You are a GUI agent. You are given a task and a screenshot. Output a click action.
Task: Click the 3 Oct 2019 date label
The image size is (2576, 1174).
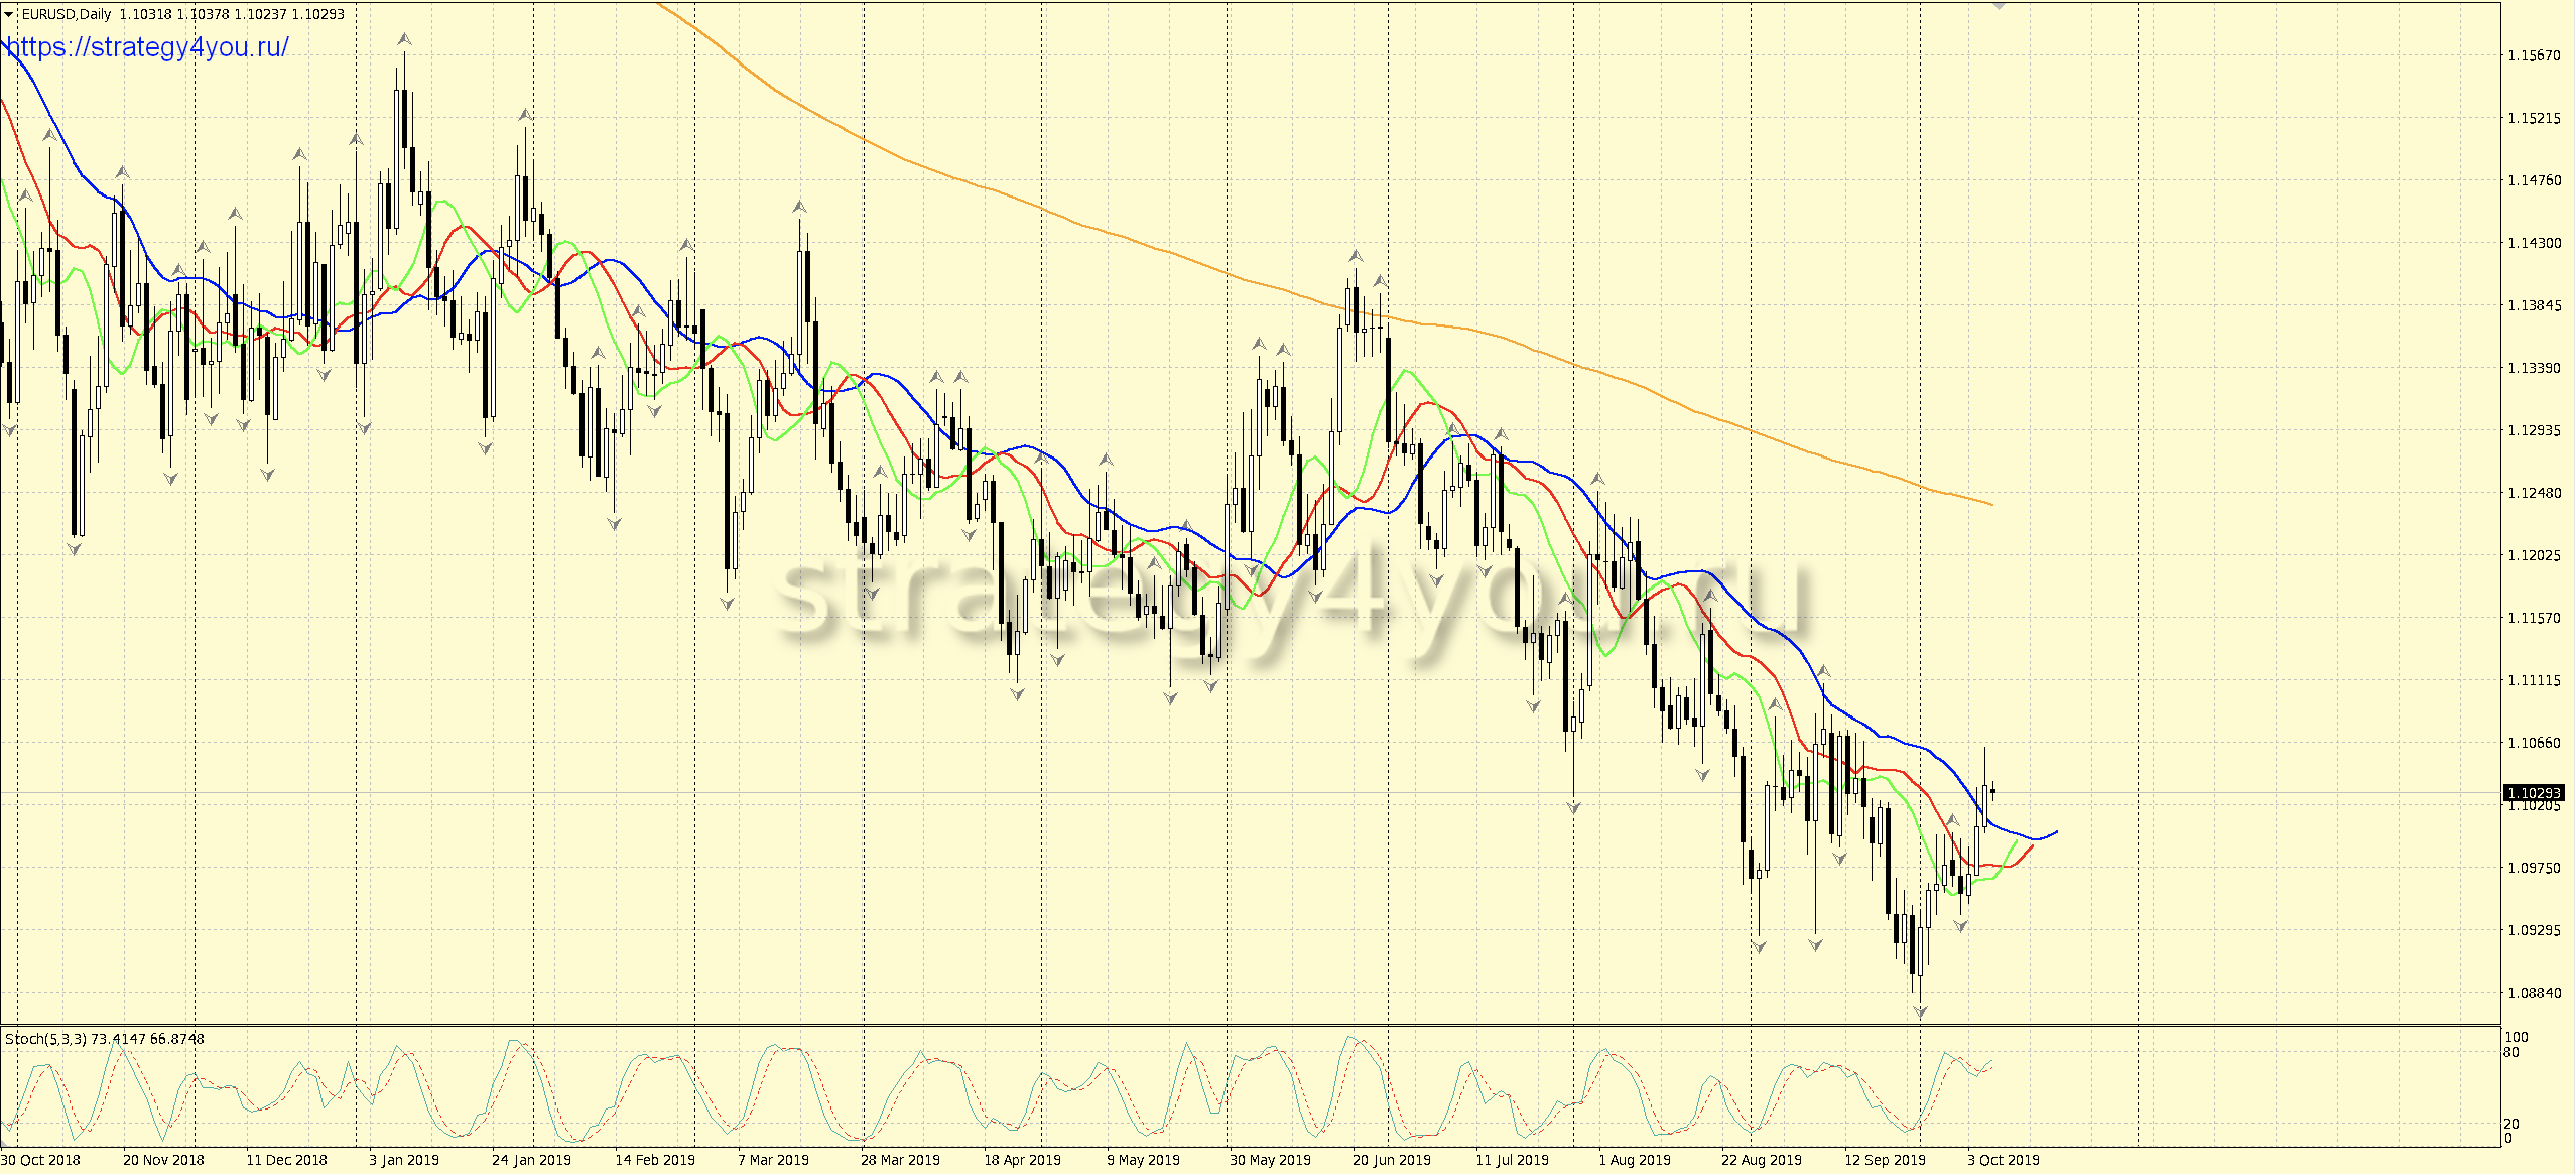2003,1160
